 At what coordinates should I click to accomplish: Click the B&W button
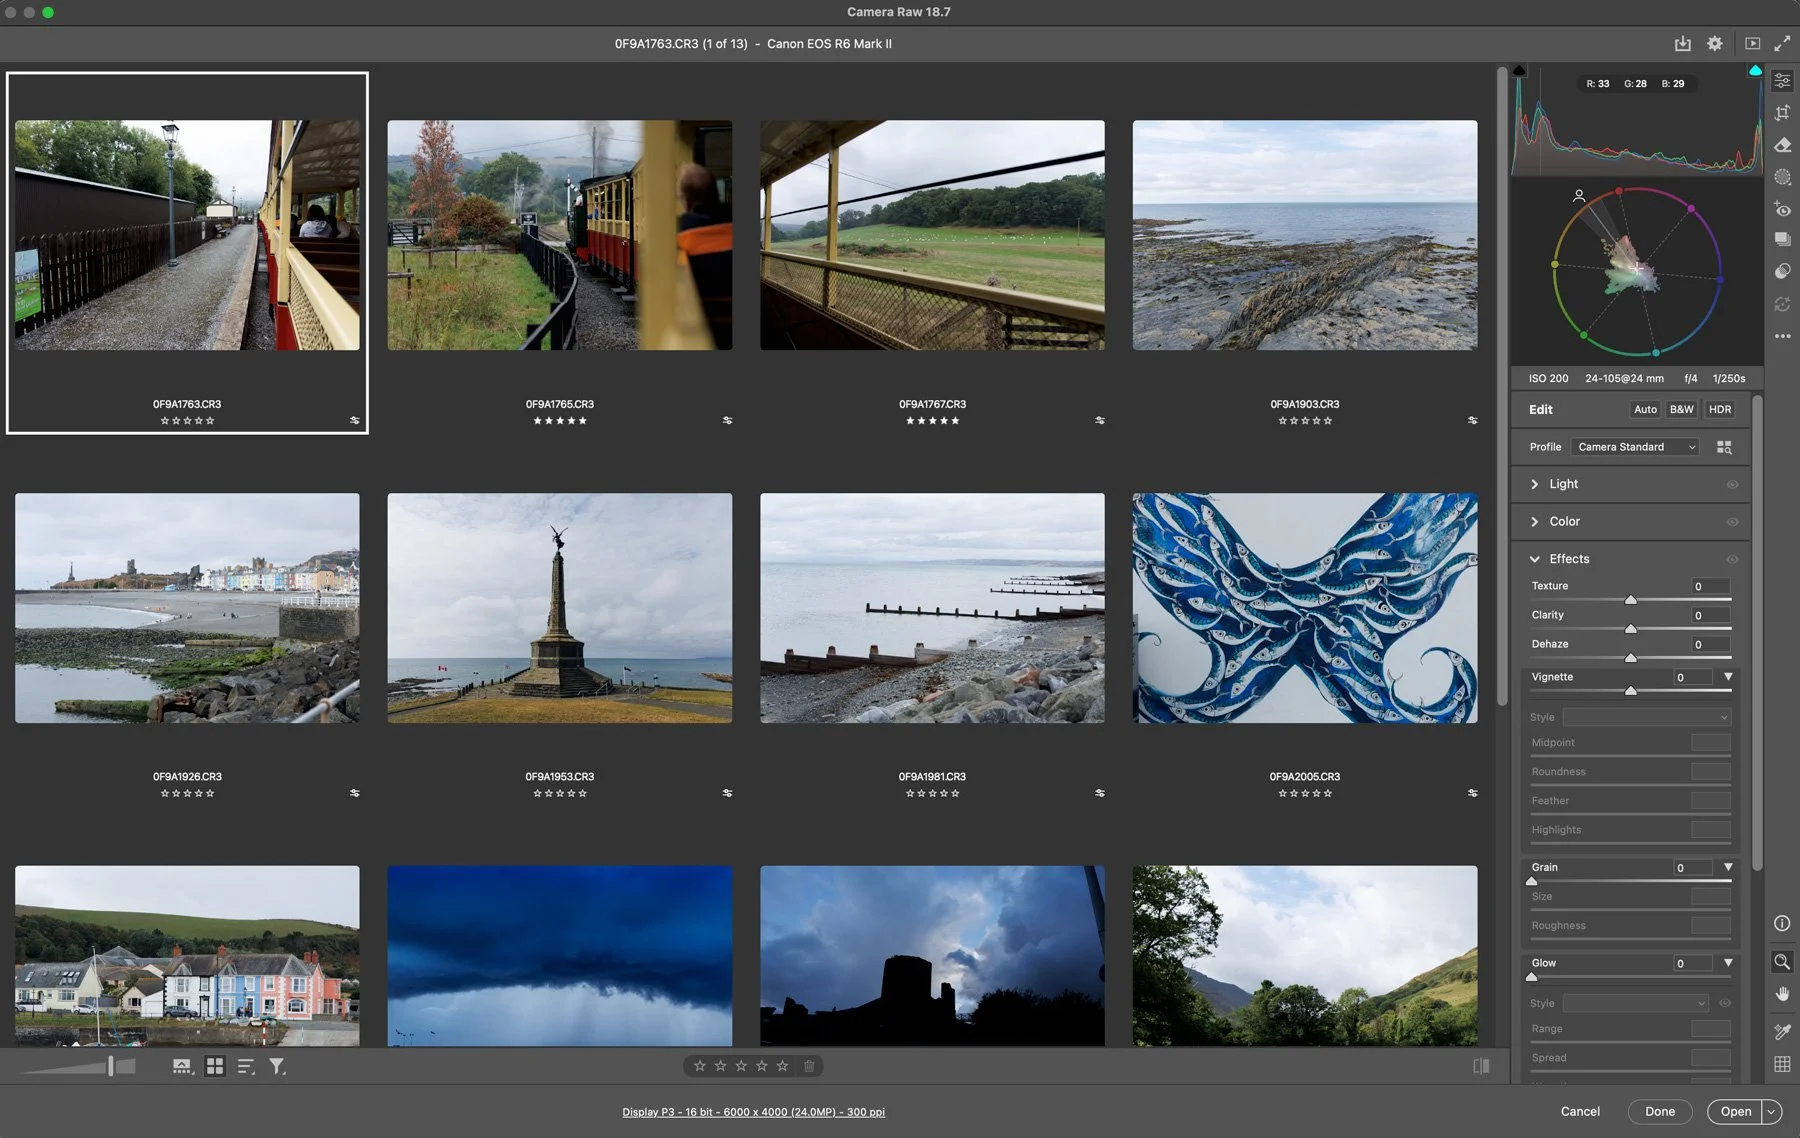[1682, 409]
